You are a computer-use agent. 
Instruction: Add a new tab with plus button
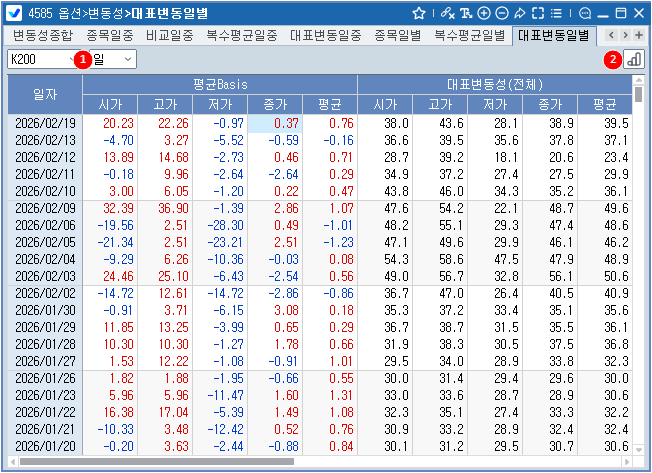(x=640, y=35)
